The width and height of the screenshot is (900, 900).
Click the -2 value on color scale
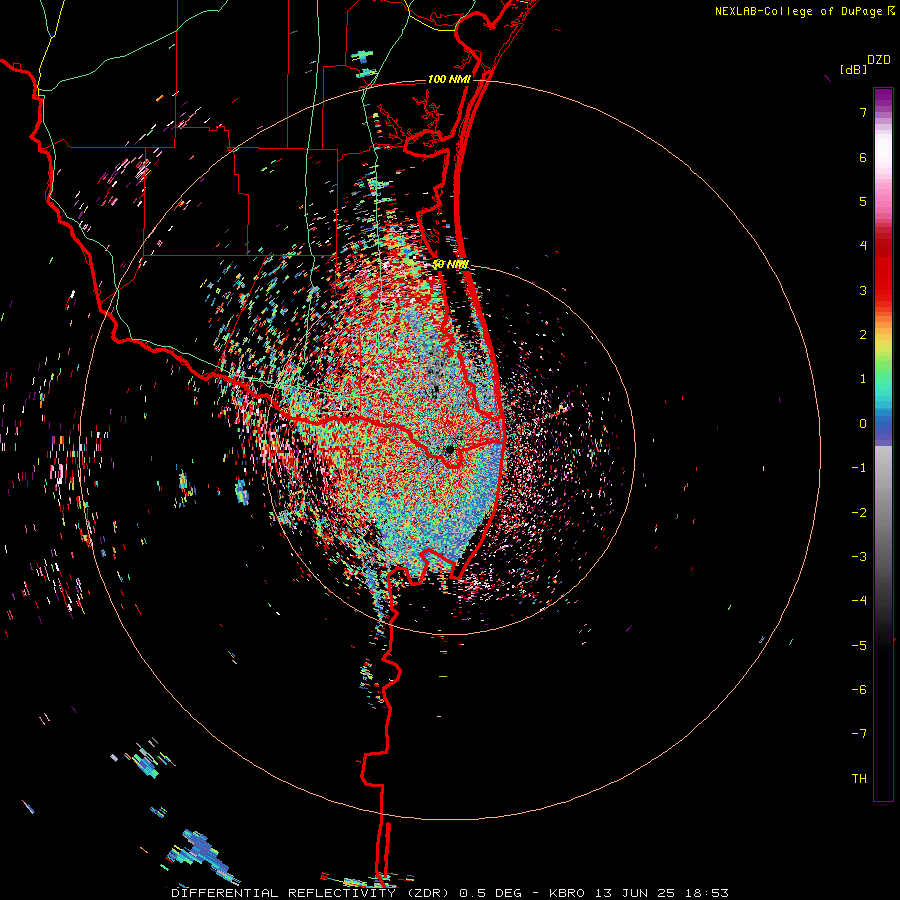859,513
